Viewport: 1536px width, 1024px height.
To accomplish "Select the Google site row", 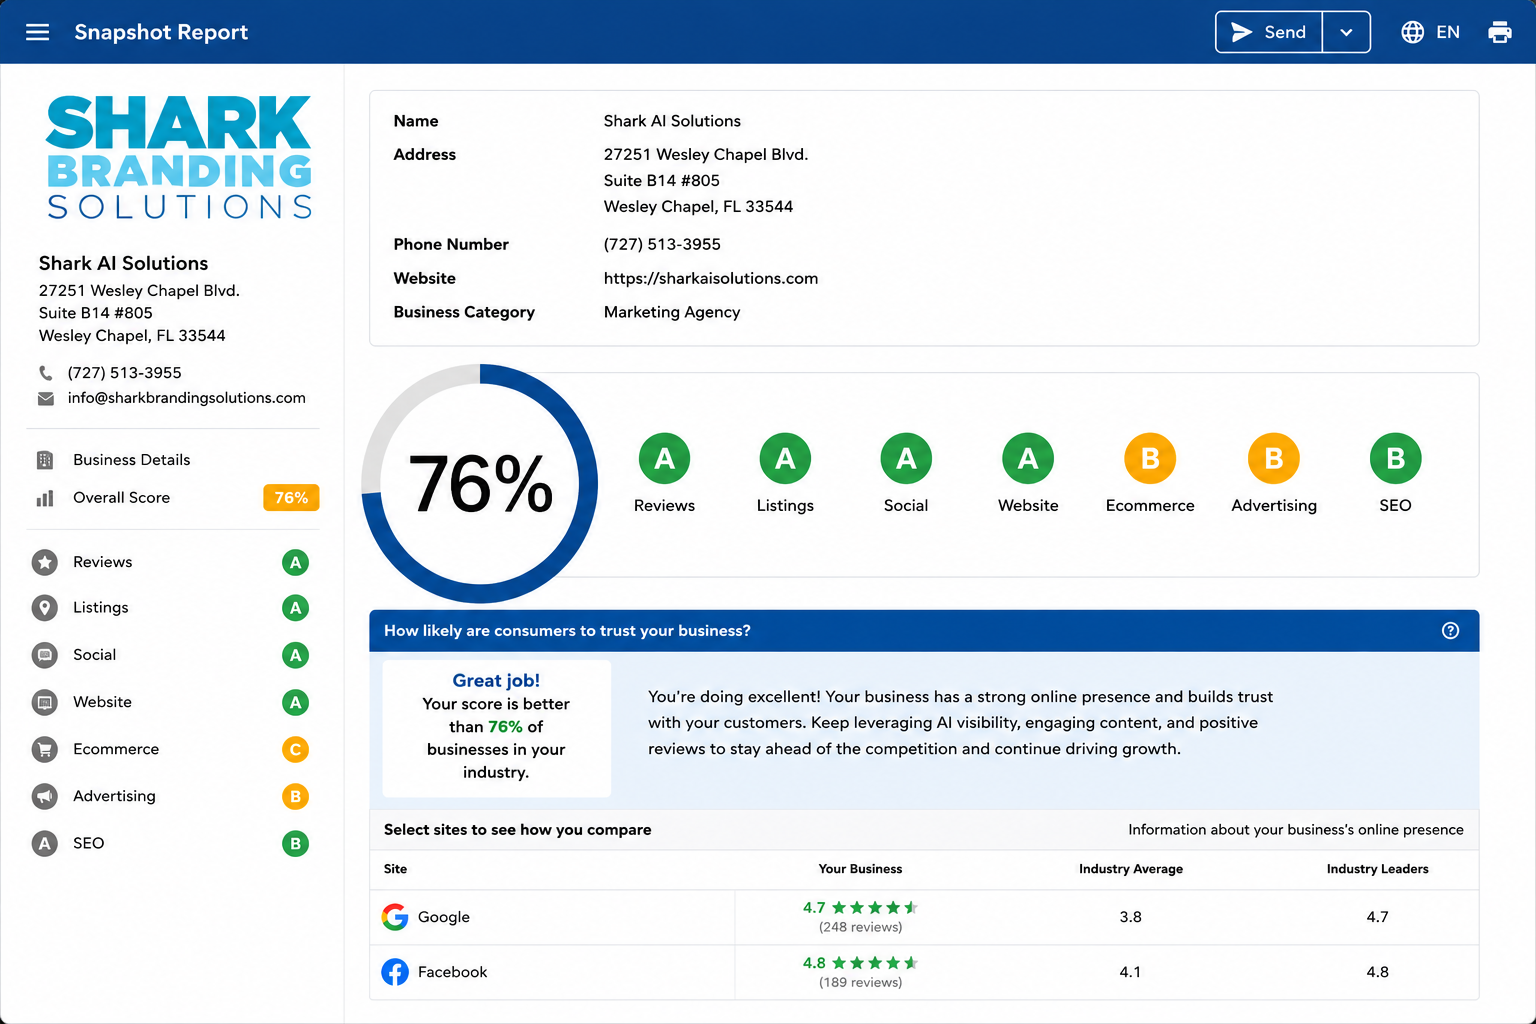I will [924, 918].
